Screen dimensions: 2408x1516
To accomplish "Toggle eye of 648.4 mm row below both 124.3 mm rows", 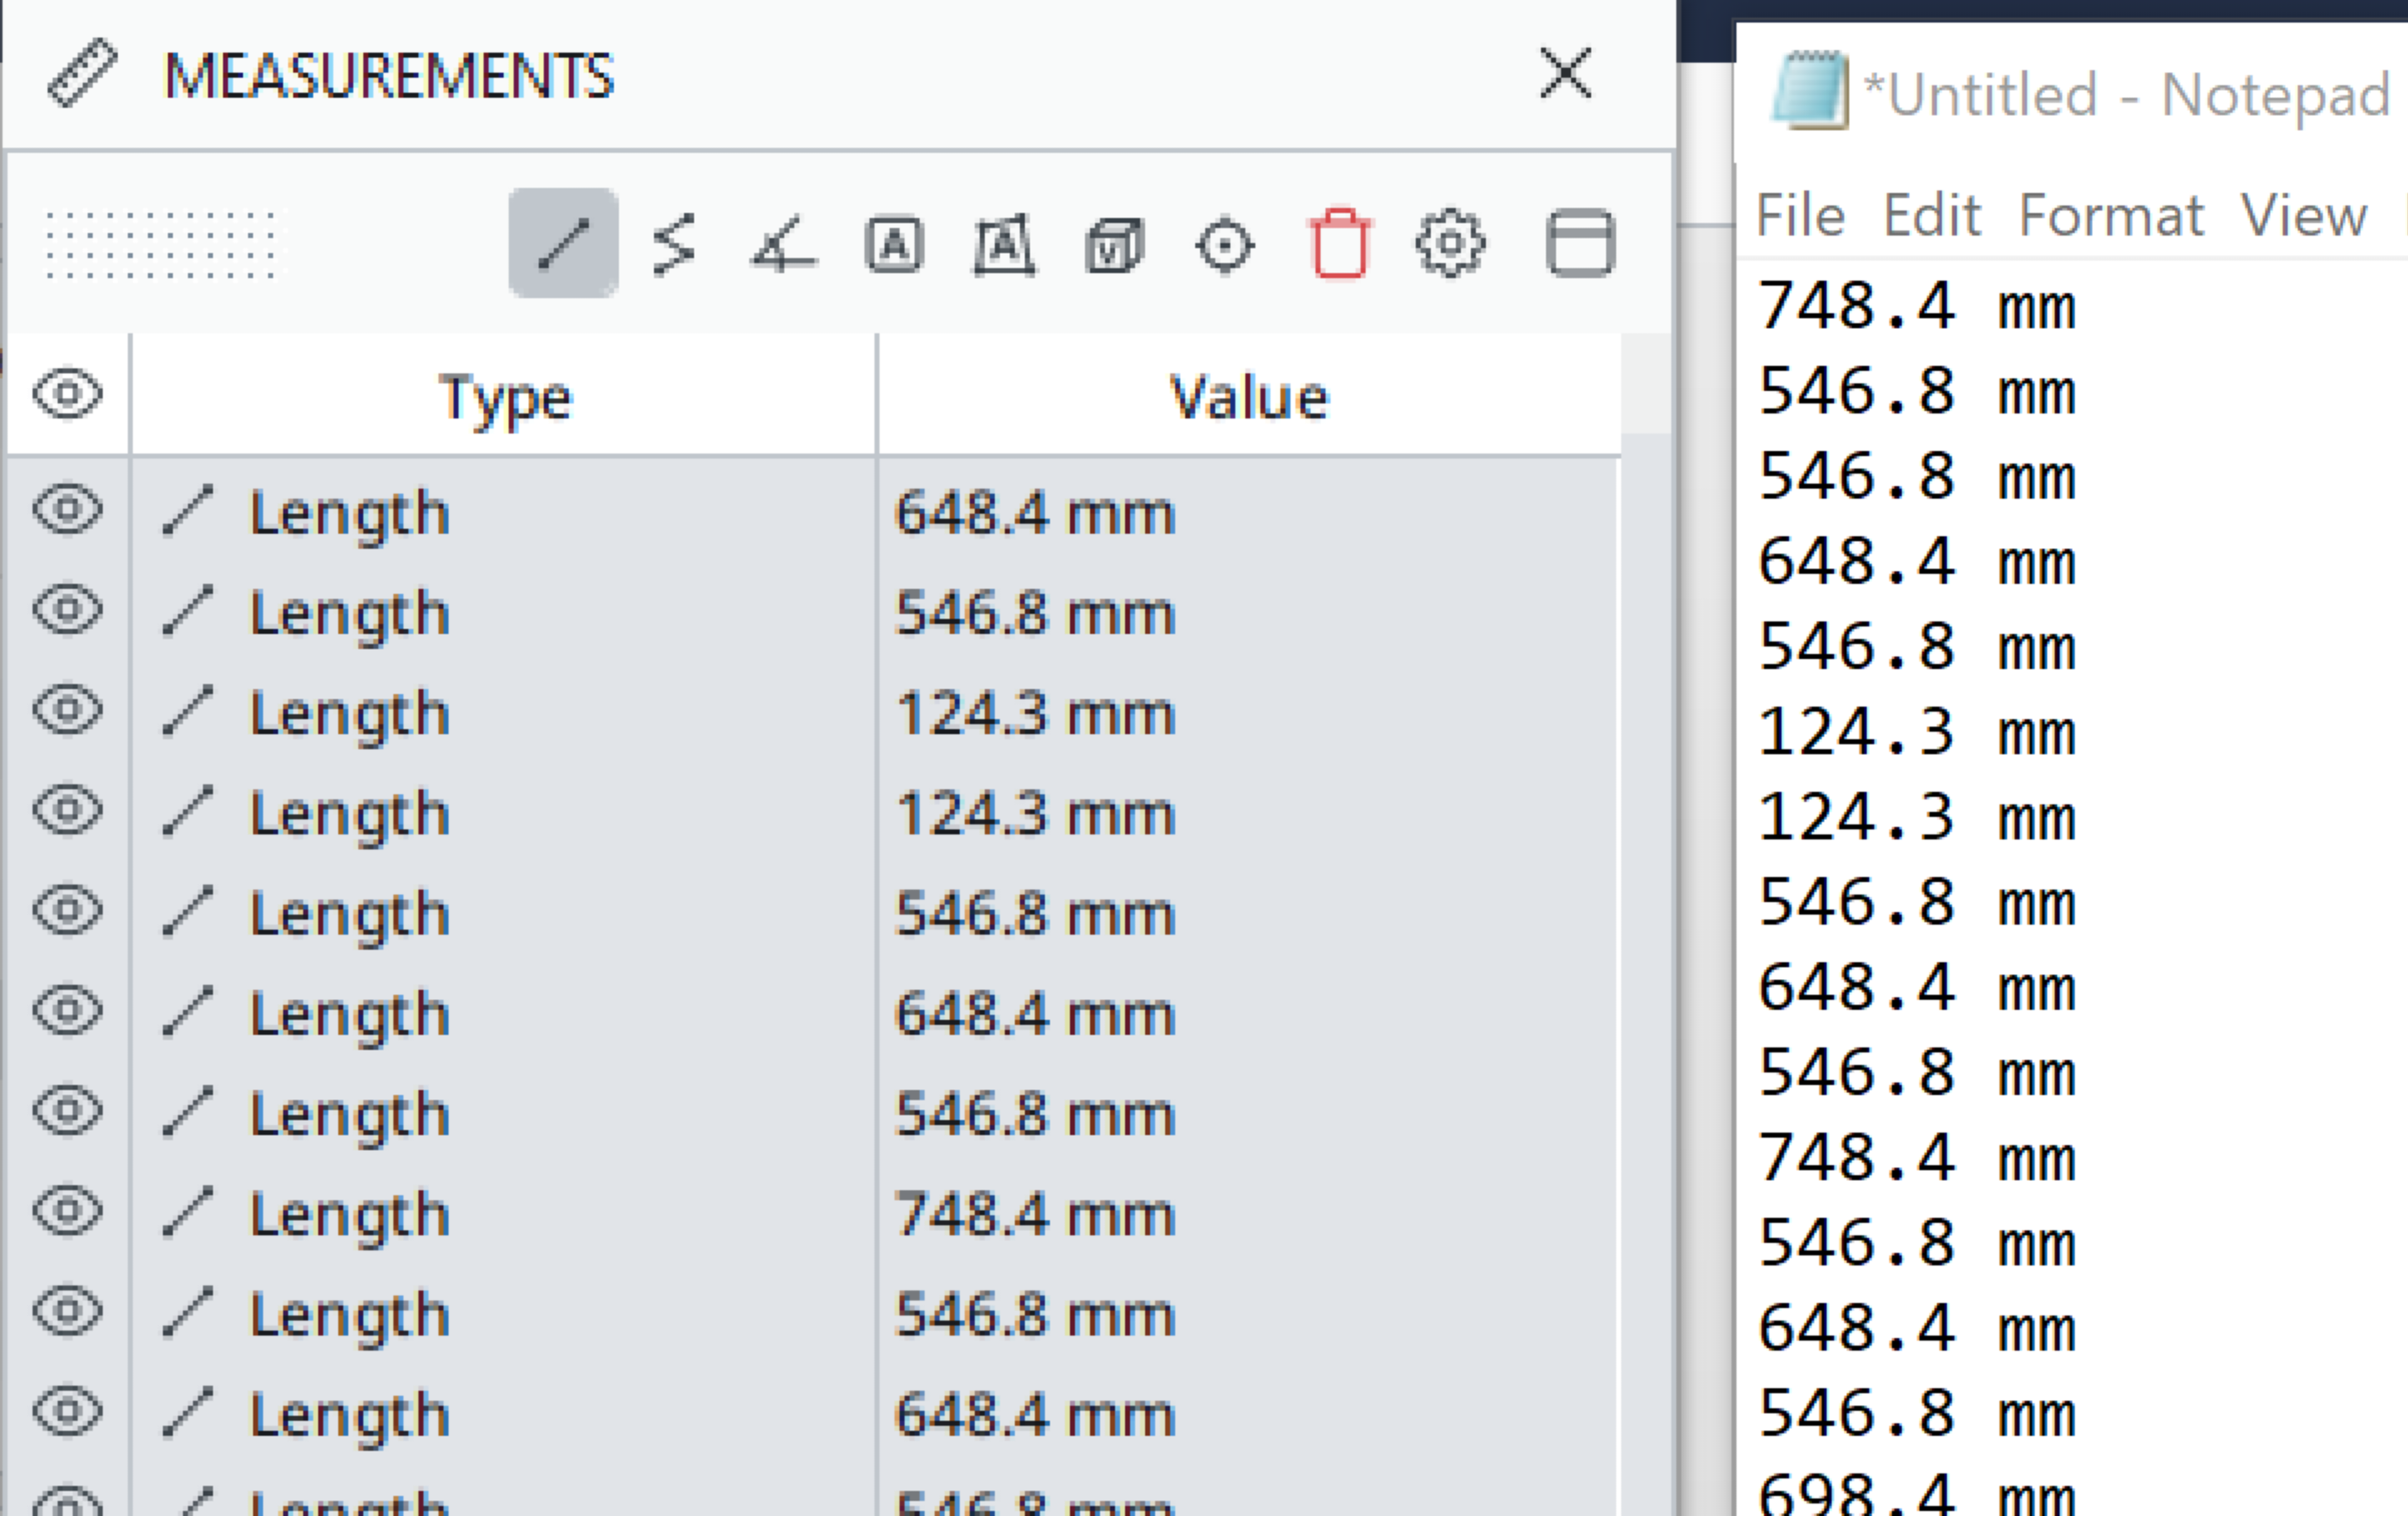I will coord(67,1010).
